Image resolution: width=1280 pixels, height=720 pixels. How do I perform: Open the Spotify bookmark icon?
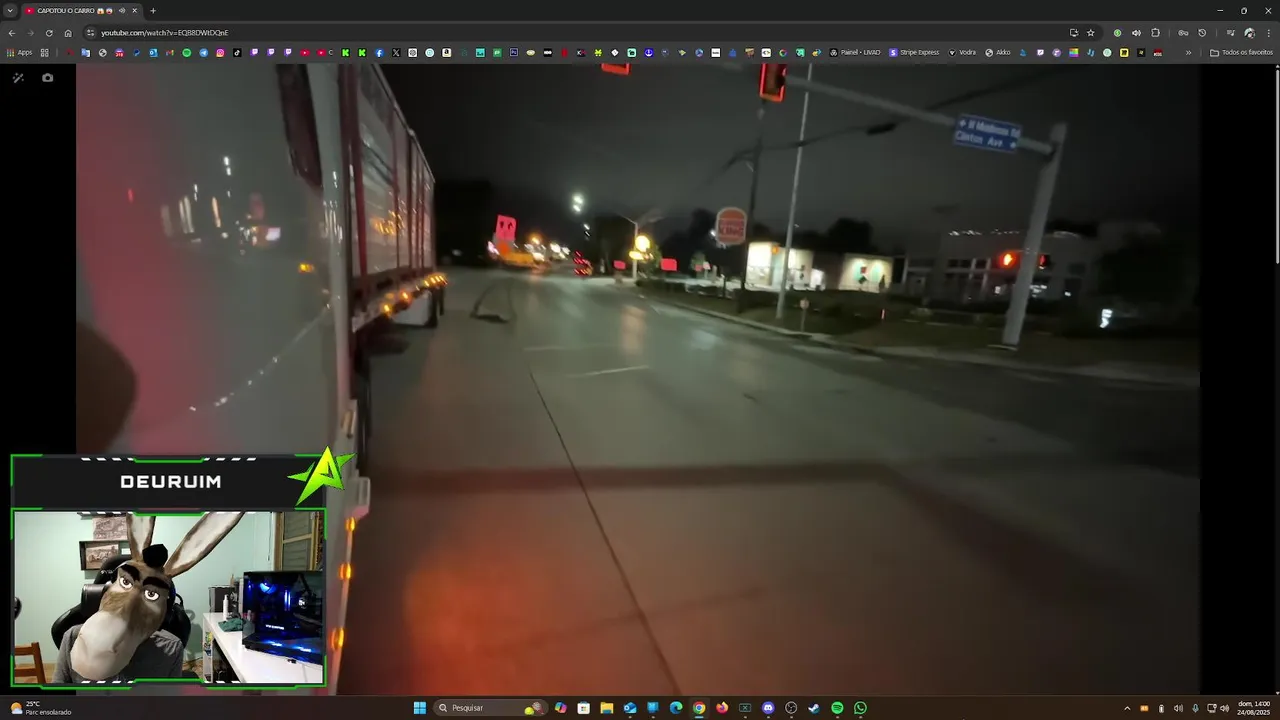point(186,52)
